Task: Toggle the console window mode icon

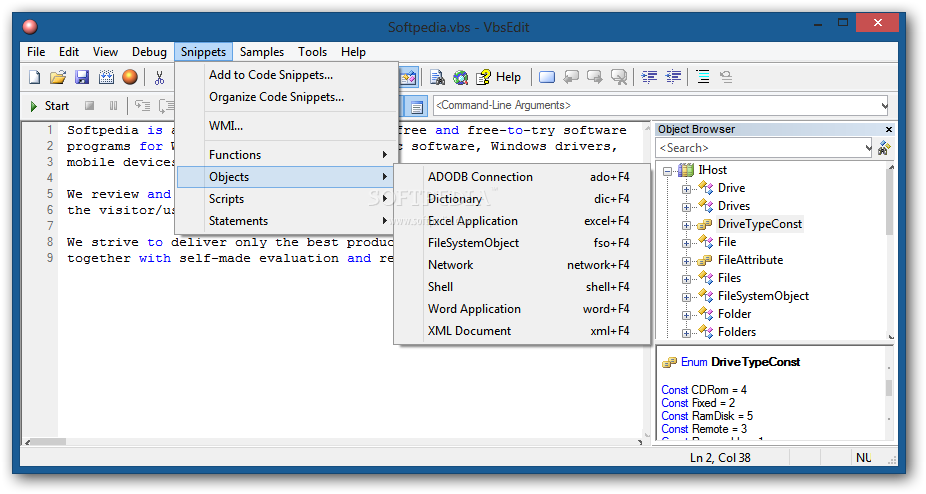Action: (417, 107)
